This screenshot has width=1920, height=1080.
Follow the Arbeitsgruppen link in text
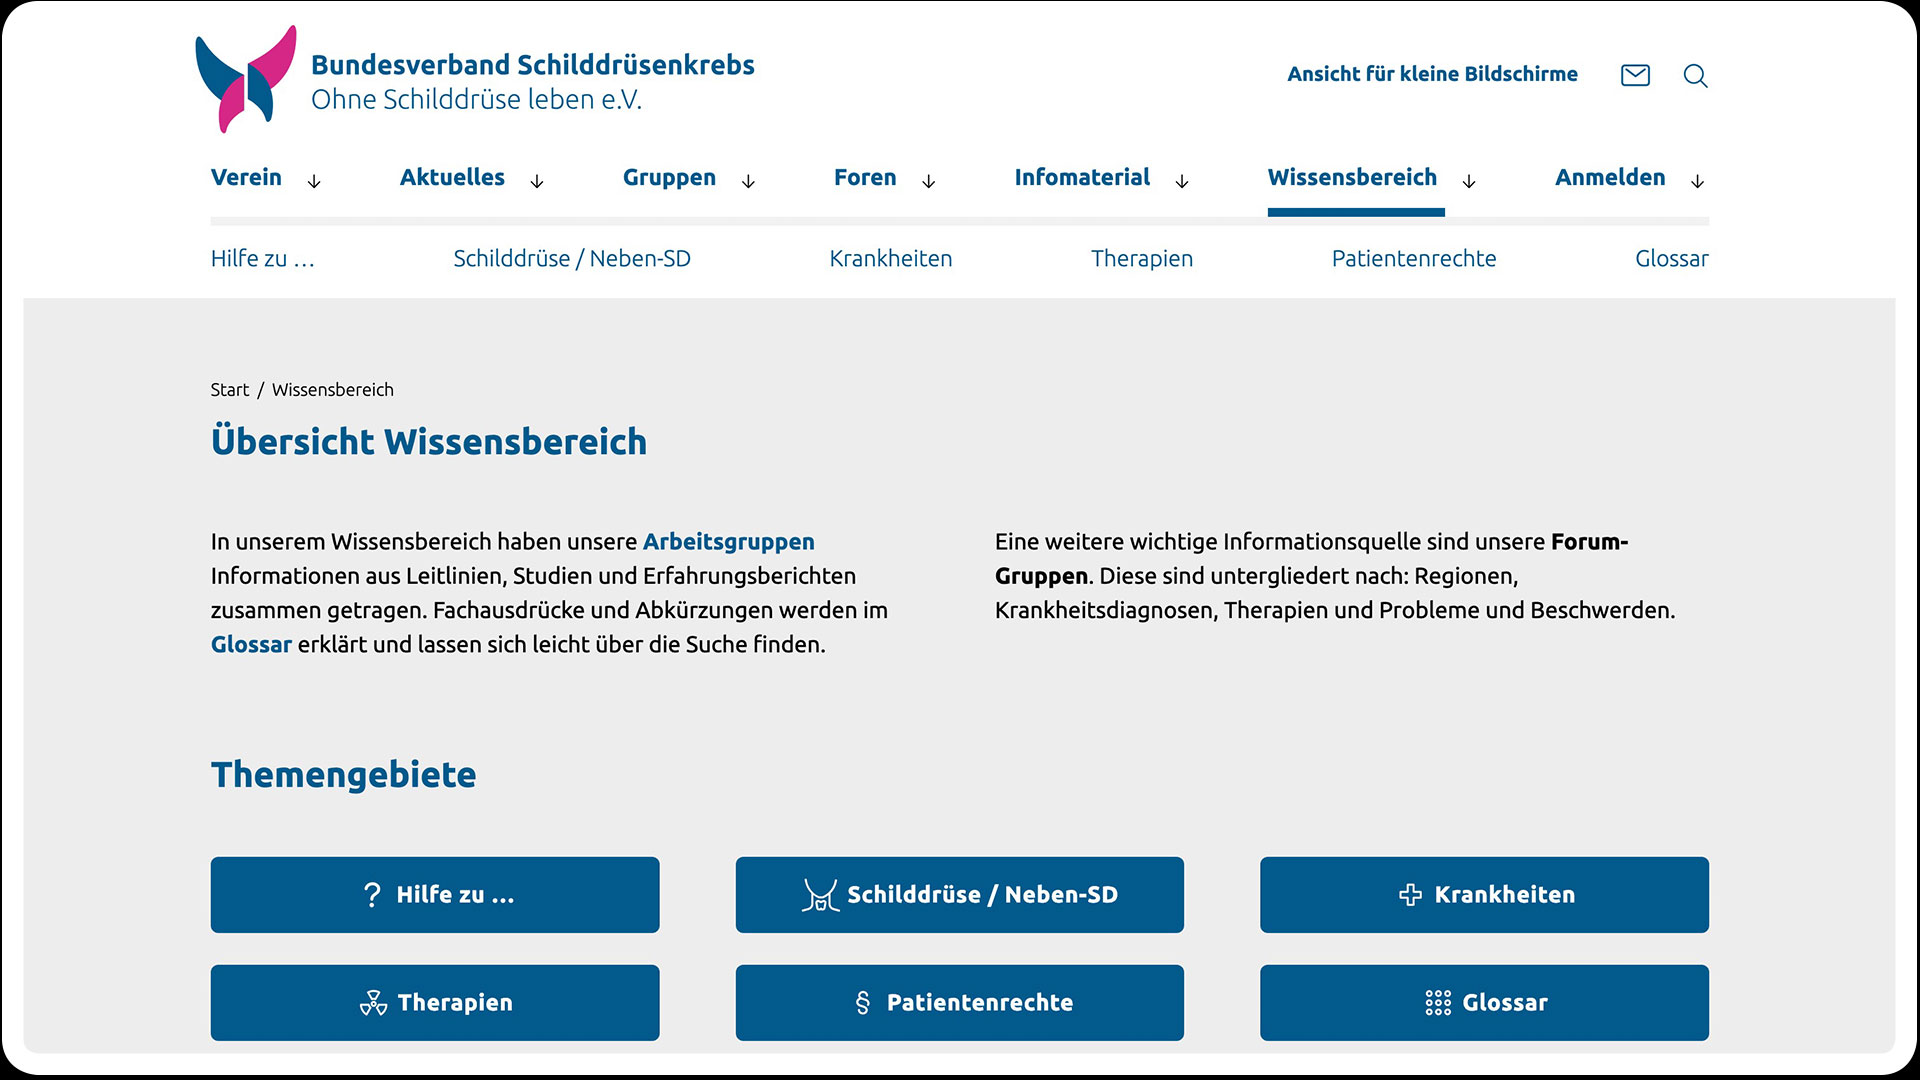coord(728,542)
